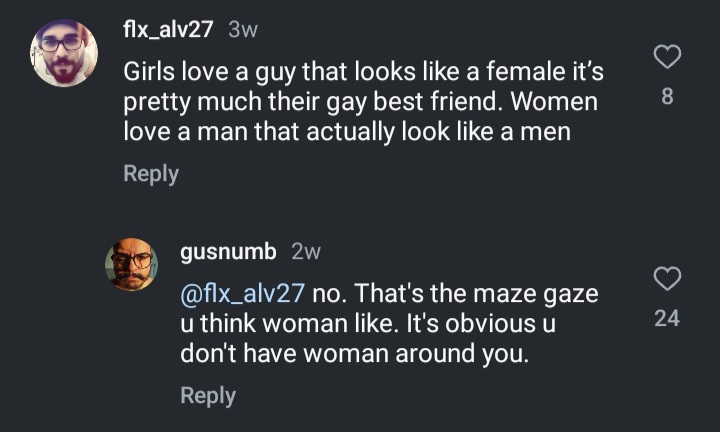Open gusnumb's profile avatar
This screenshot has width=720, height=432.
click(131, 264)
